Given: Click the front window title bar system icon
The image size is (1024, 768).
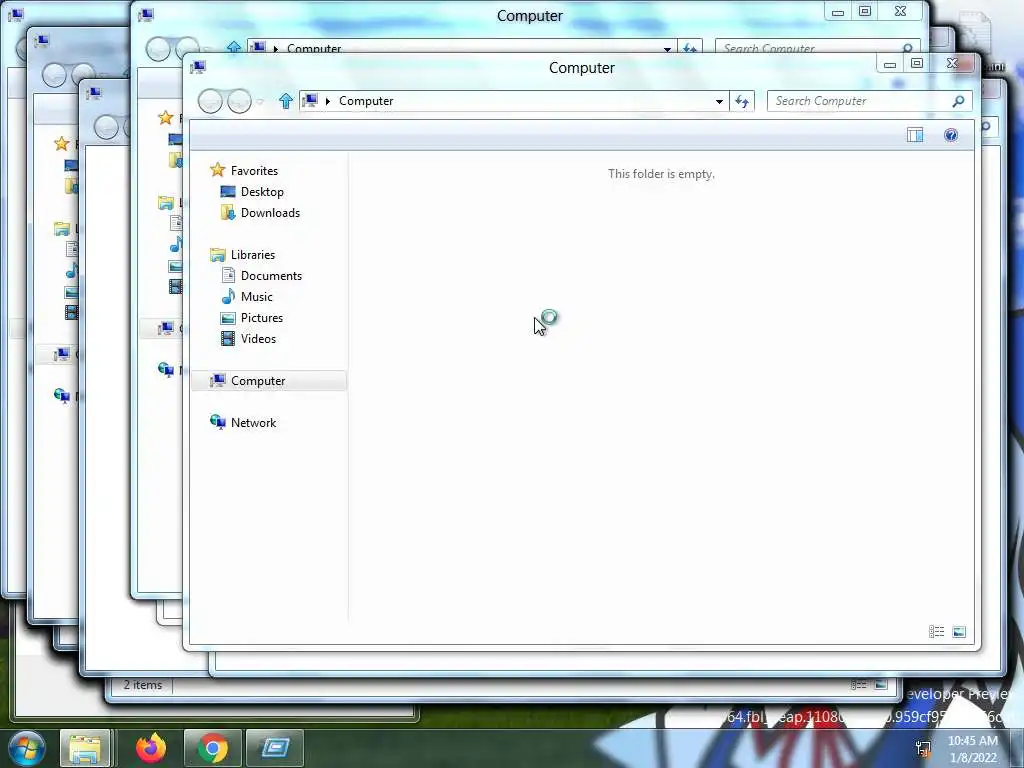Looking at the screenshot, I should [x=198, y=67].
